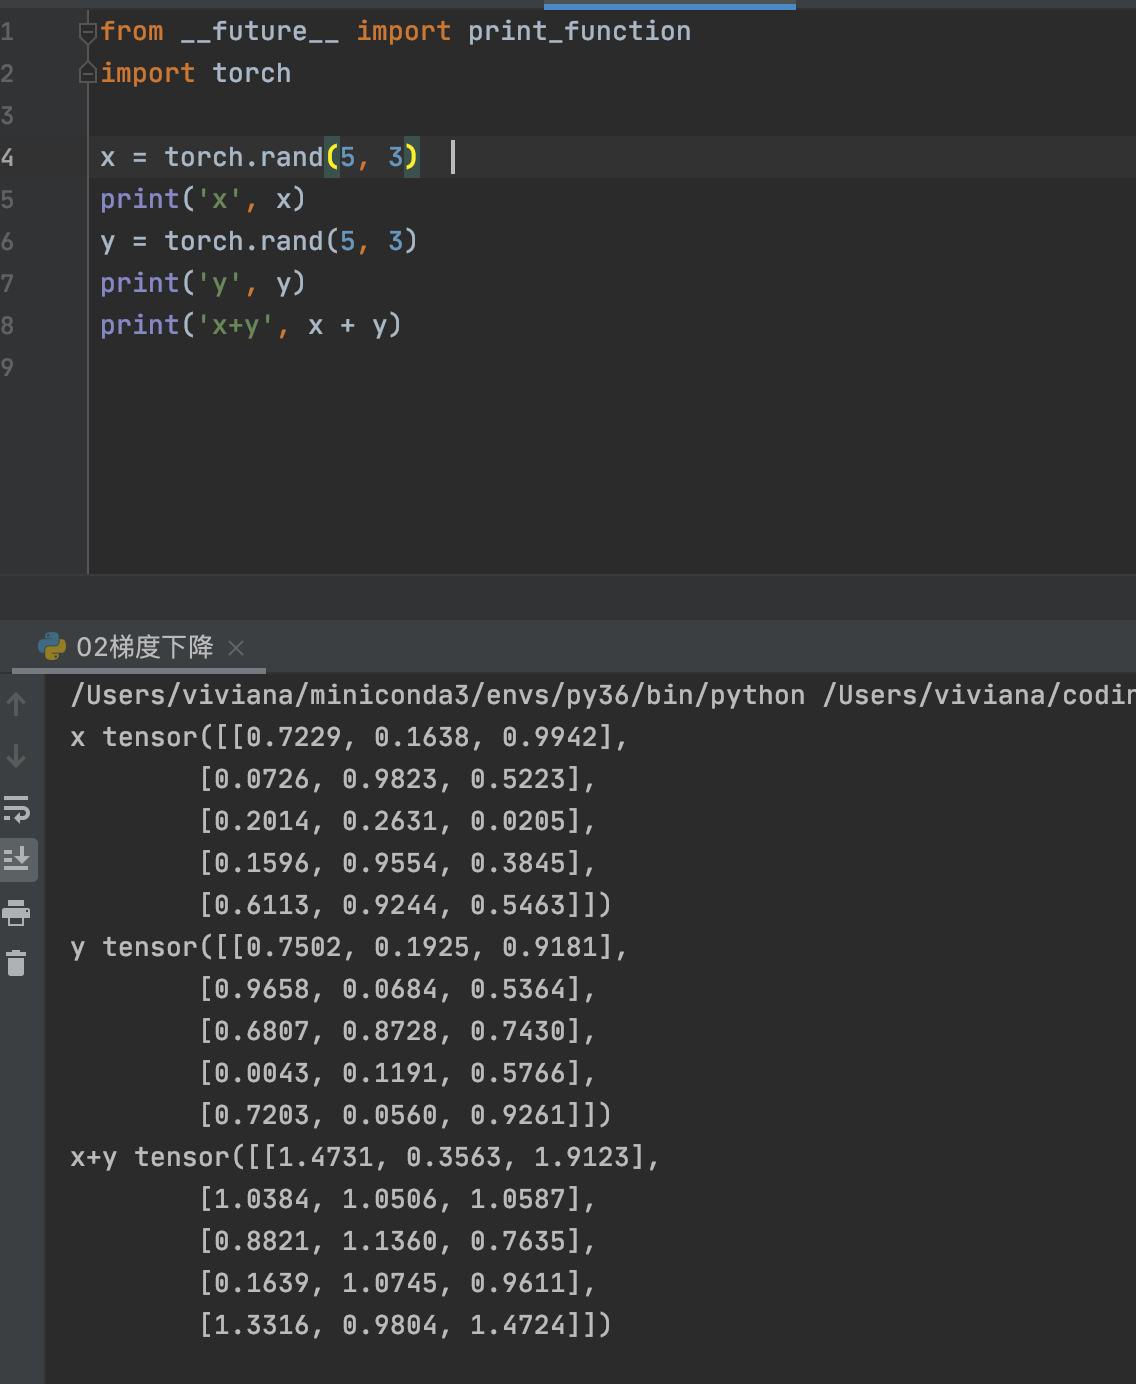The image size is (1136, 1384).
Task: Click output row '[0.7229, 0.1638, 0.9942]'
Action: tap(422, 737)
